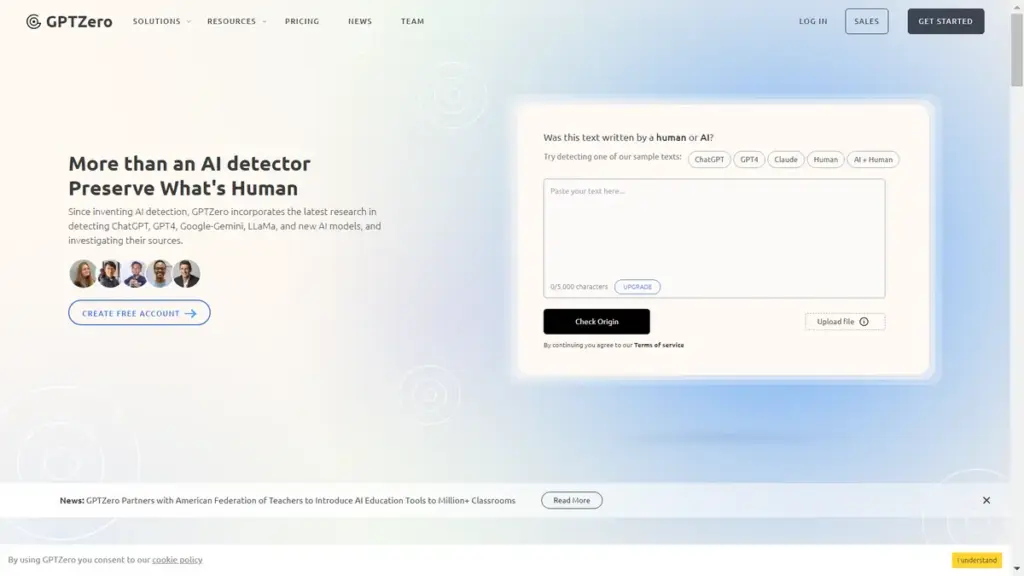
Task: Select the GPT4 sample text
Action: [749, 159]
